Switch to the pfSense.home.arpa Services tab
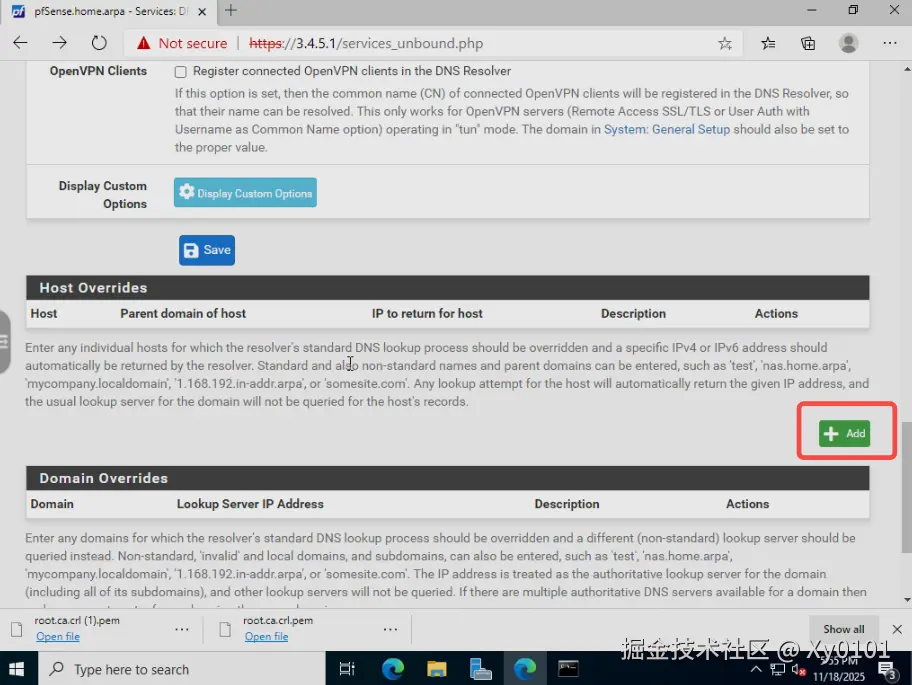This screenshot has width=912, height=685. click(109, 11)
